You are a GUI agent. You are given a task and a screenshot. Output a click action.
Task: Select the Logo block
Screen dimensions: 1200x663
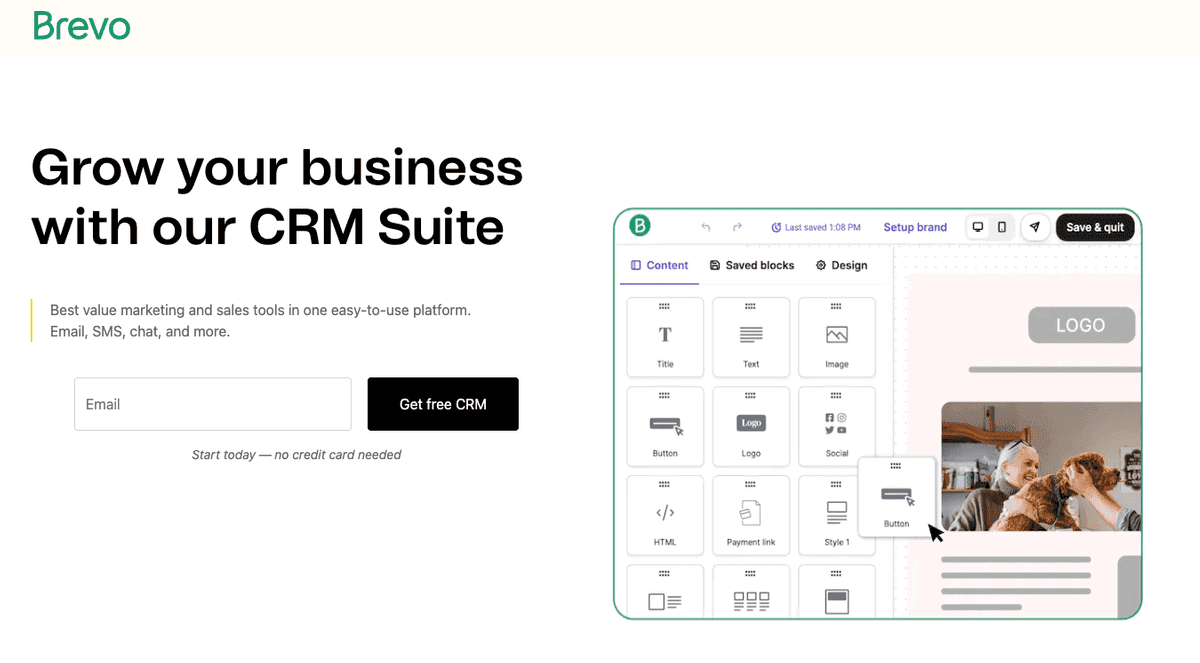(x=751, y=426)
